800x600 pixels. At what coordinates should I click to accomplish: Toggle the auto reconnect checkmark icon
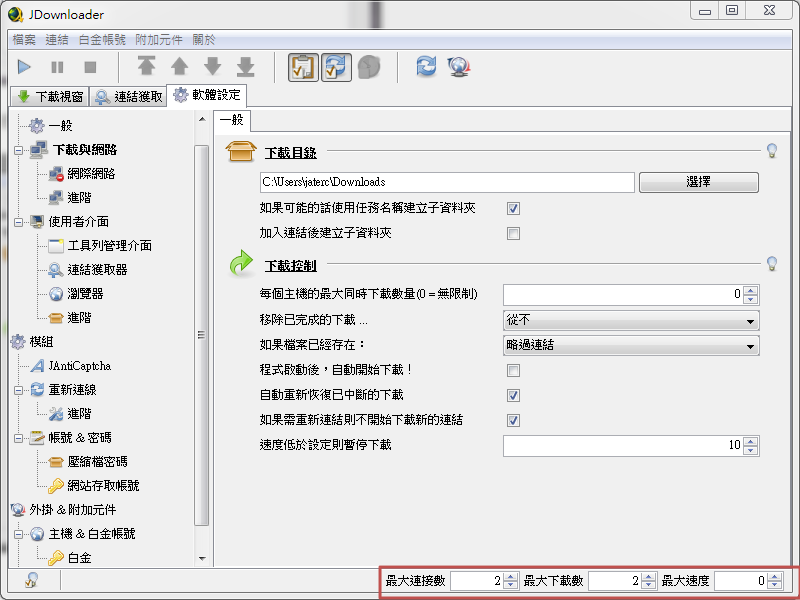coord(336,67)
